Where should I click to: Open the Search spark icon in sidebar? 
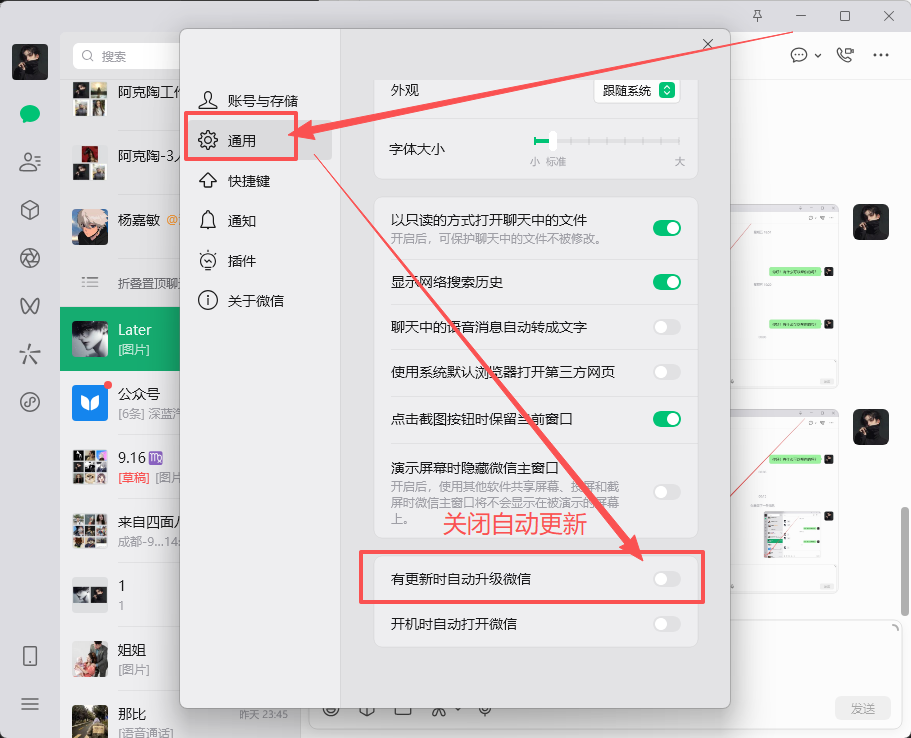click(30, 353)
